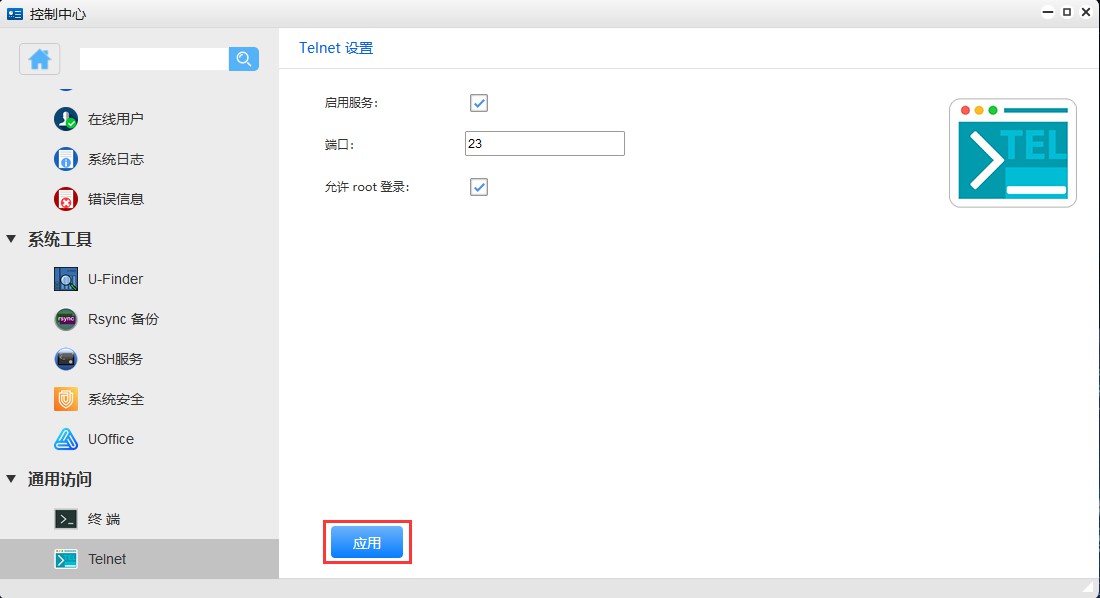Viewport: 1100px width, 598px height.
Task: Click the home icon button
Action: (x=40, y=59)
